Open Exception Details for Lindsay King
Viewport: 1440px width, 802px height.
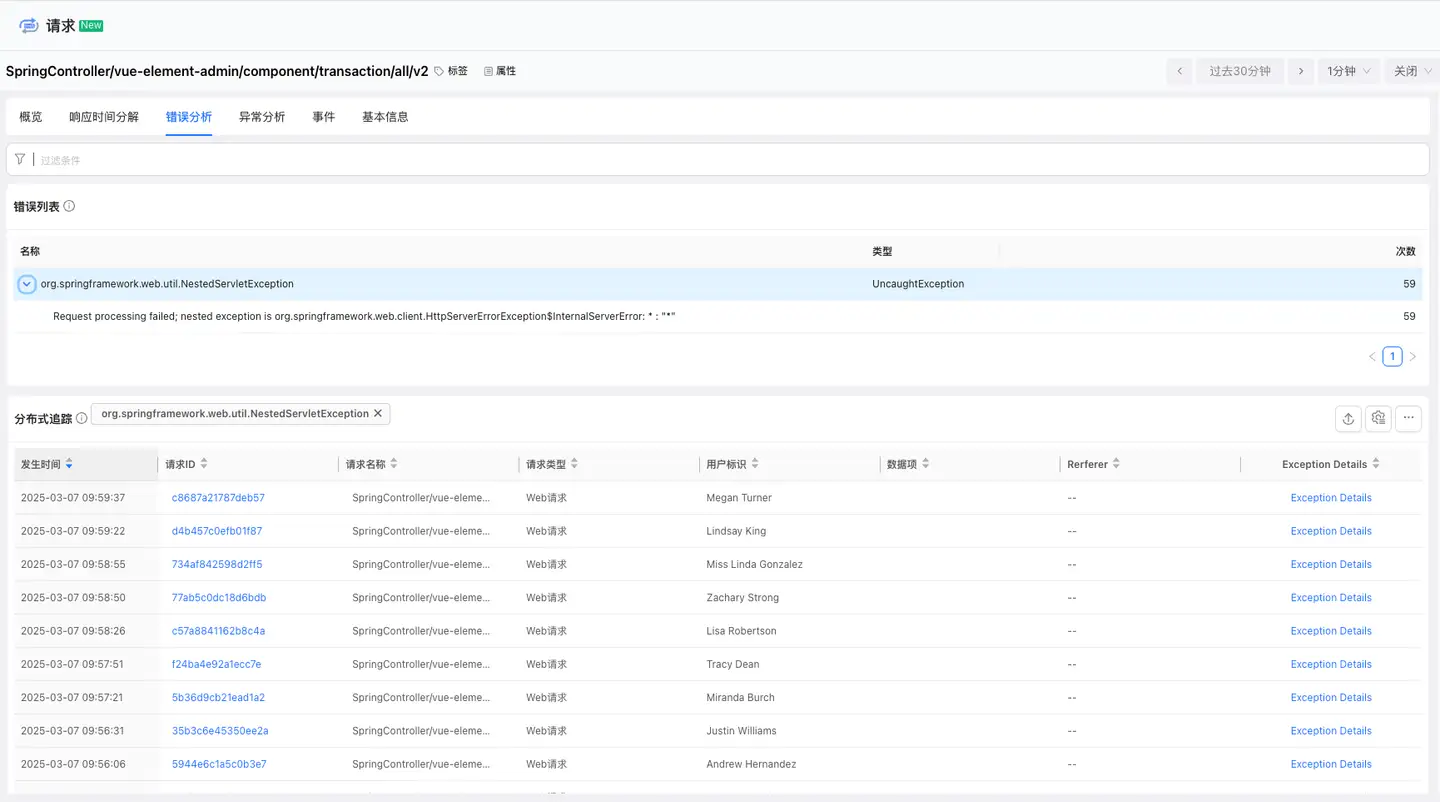point(1330,531)
